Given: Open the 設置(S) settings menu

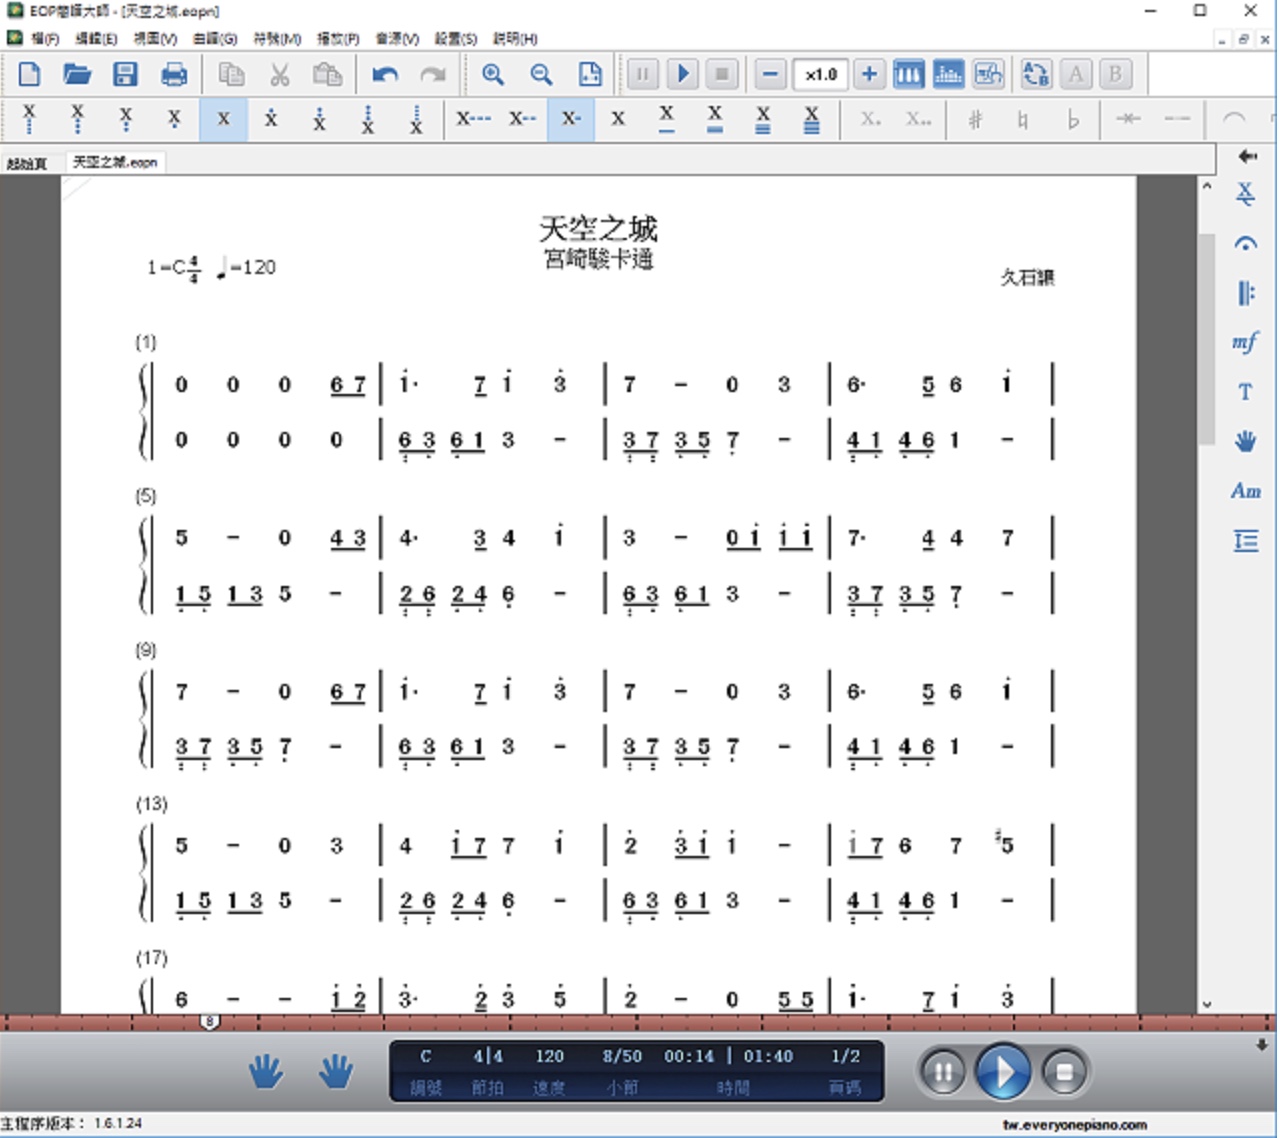Looking at the screenshot, I should [456, 38].
